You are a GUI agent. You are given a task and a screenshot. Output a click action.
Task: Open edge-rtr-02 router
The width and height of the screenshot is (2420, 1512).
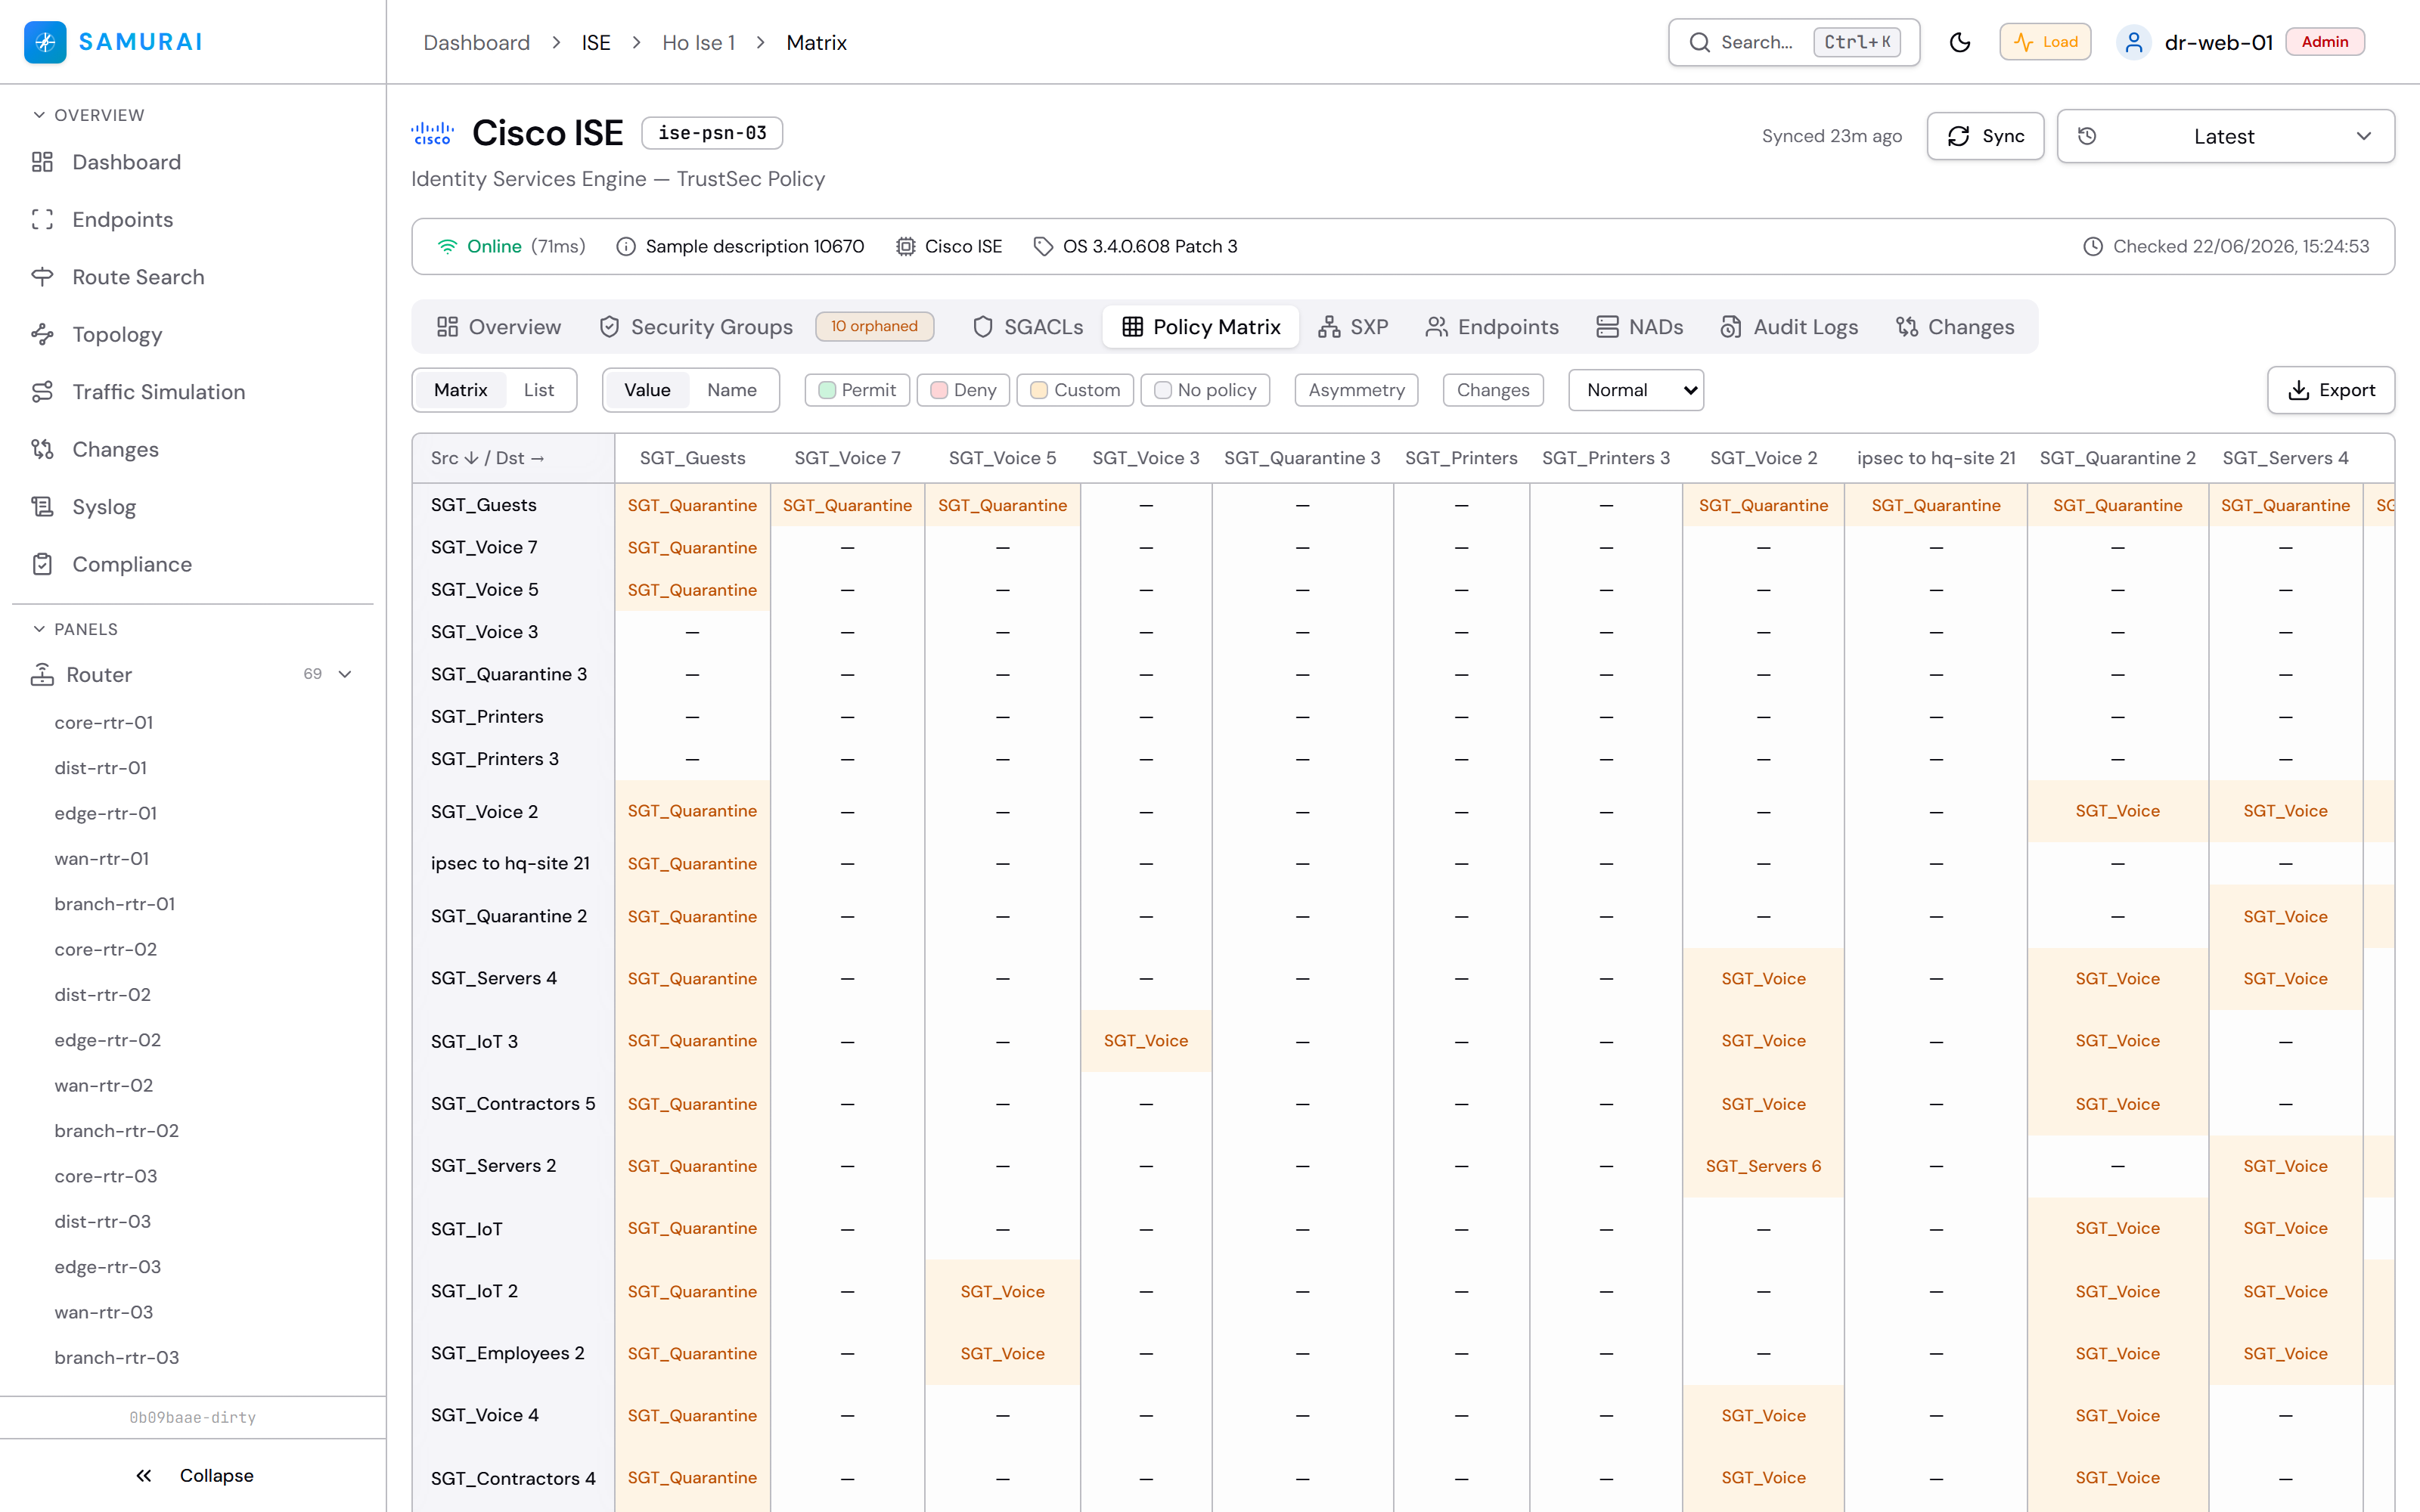coord(108,1040)
